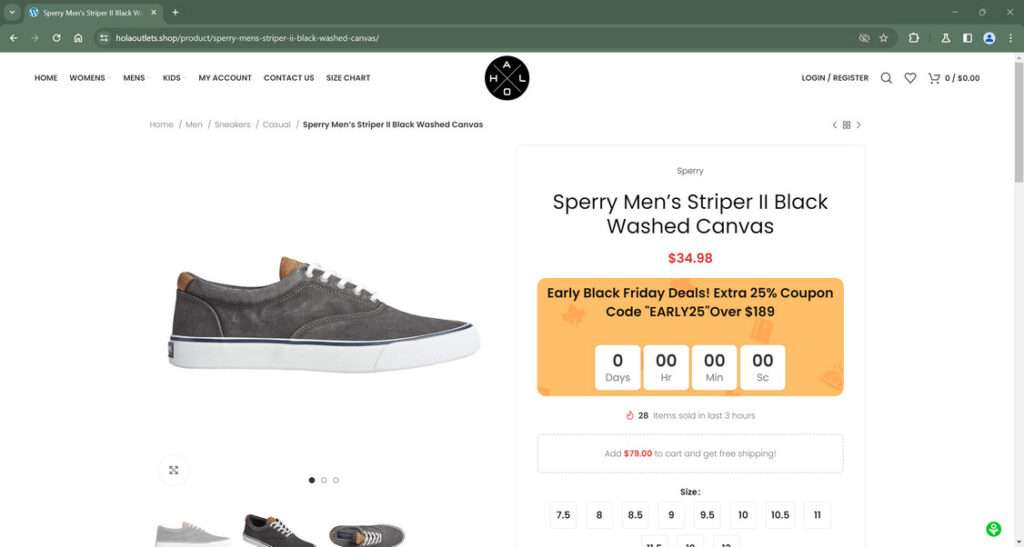Show the second product image dot
This screenshot has width=1024, height=547.
coord(324,480)
